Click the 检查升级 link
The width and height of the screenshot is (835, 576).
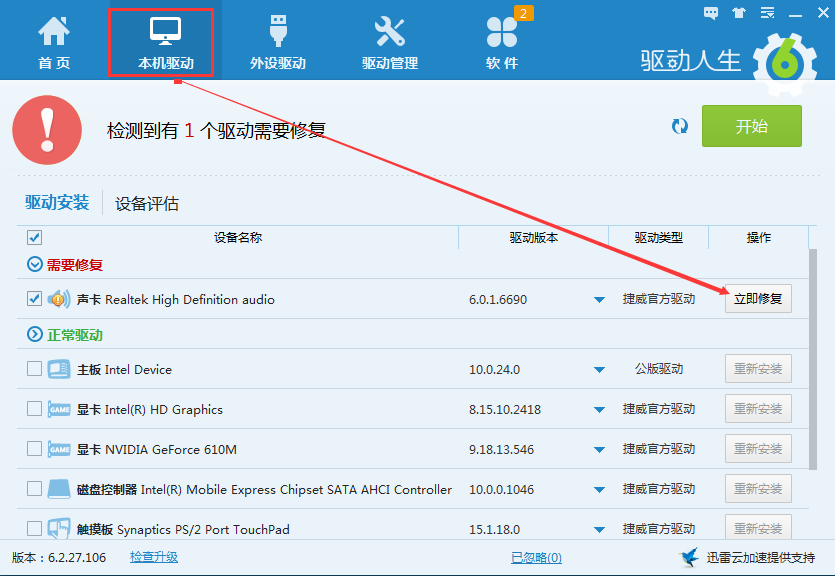(x=154, y=557)
